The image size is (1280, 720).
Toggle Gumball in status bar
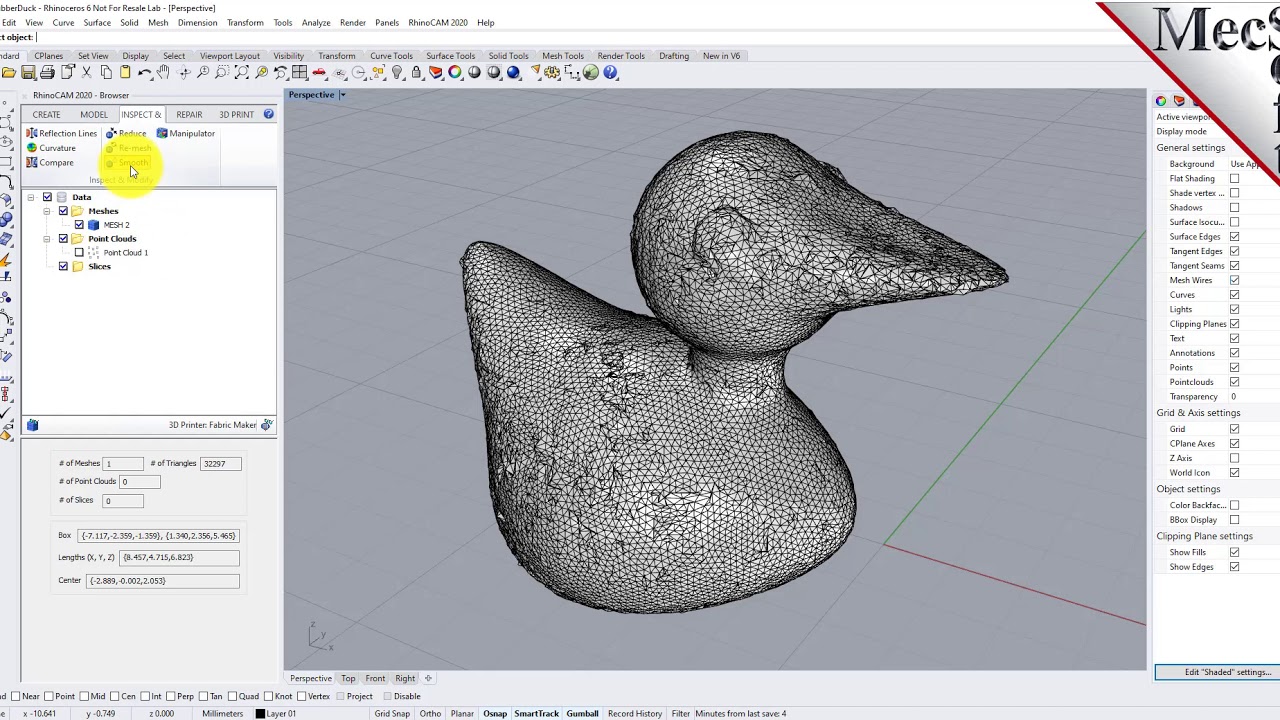[x=582, y=714]
